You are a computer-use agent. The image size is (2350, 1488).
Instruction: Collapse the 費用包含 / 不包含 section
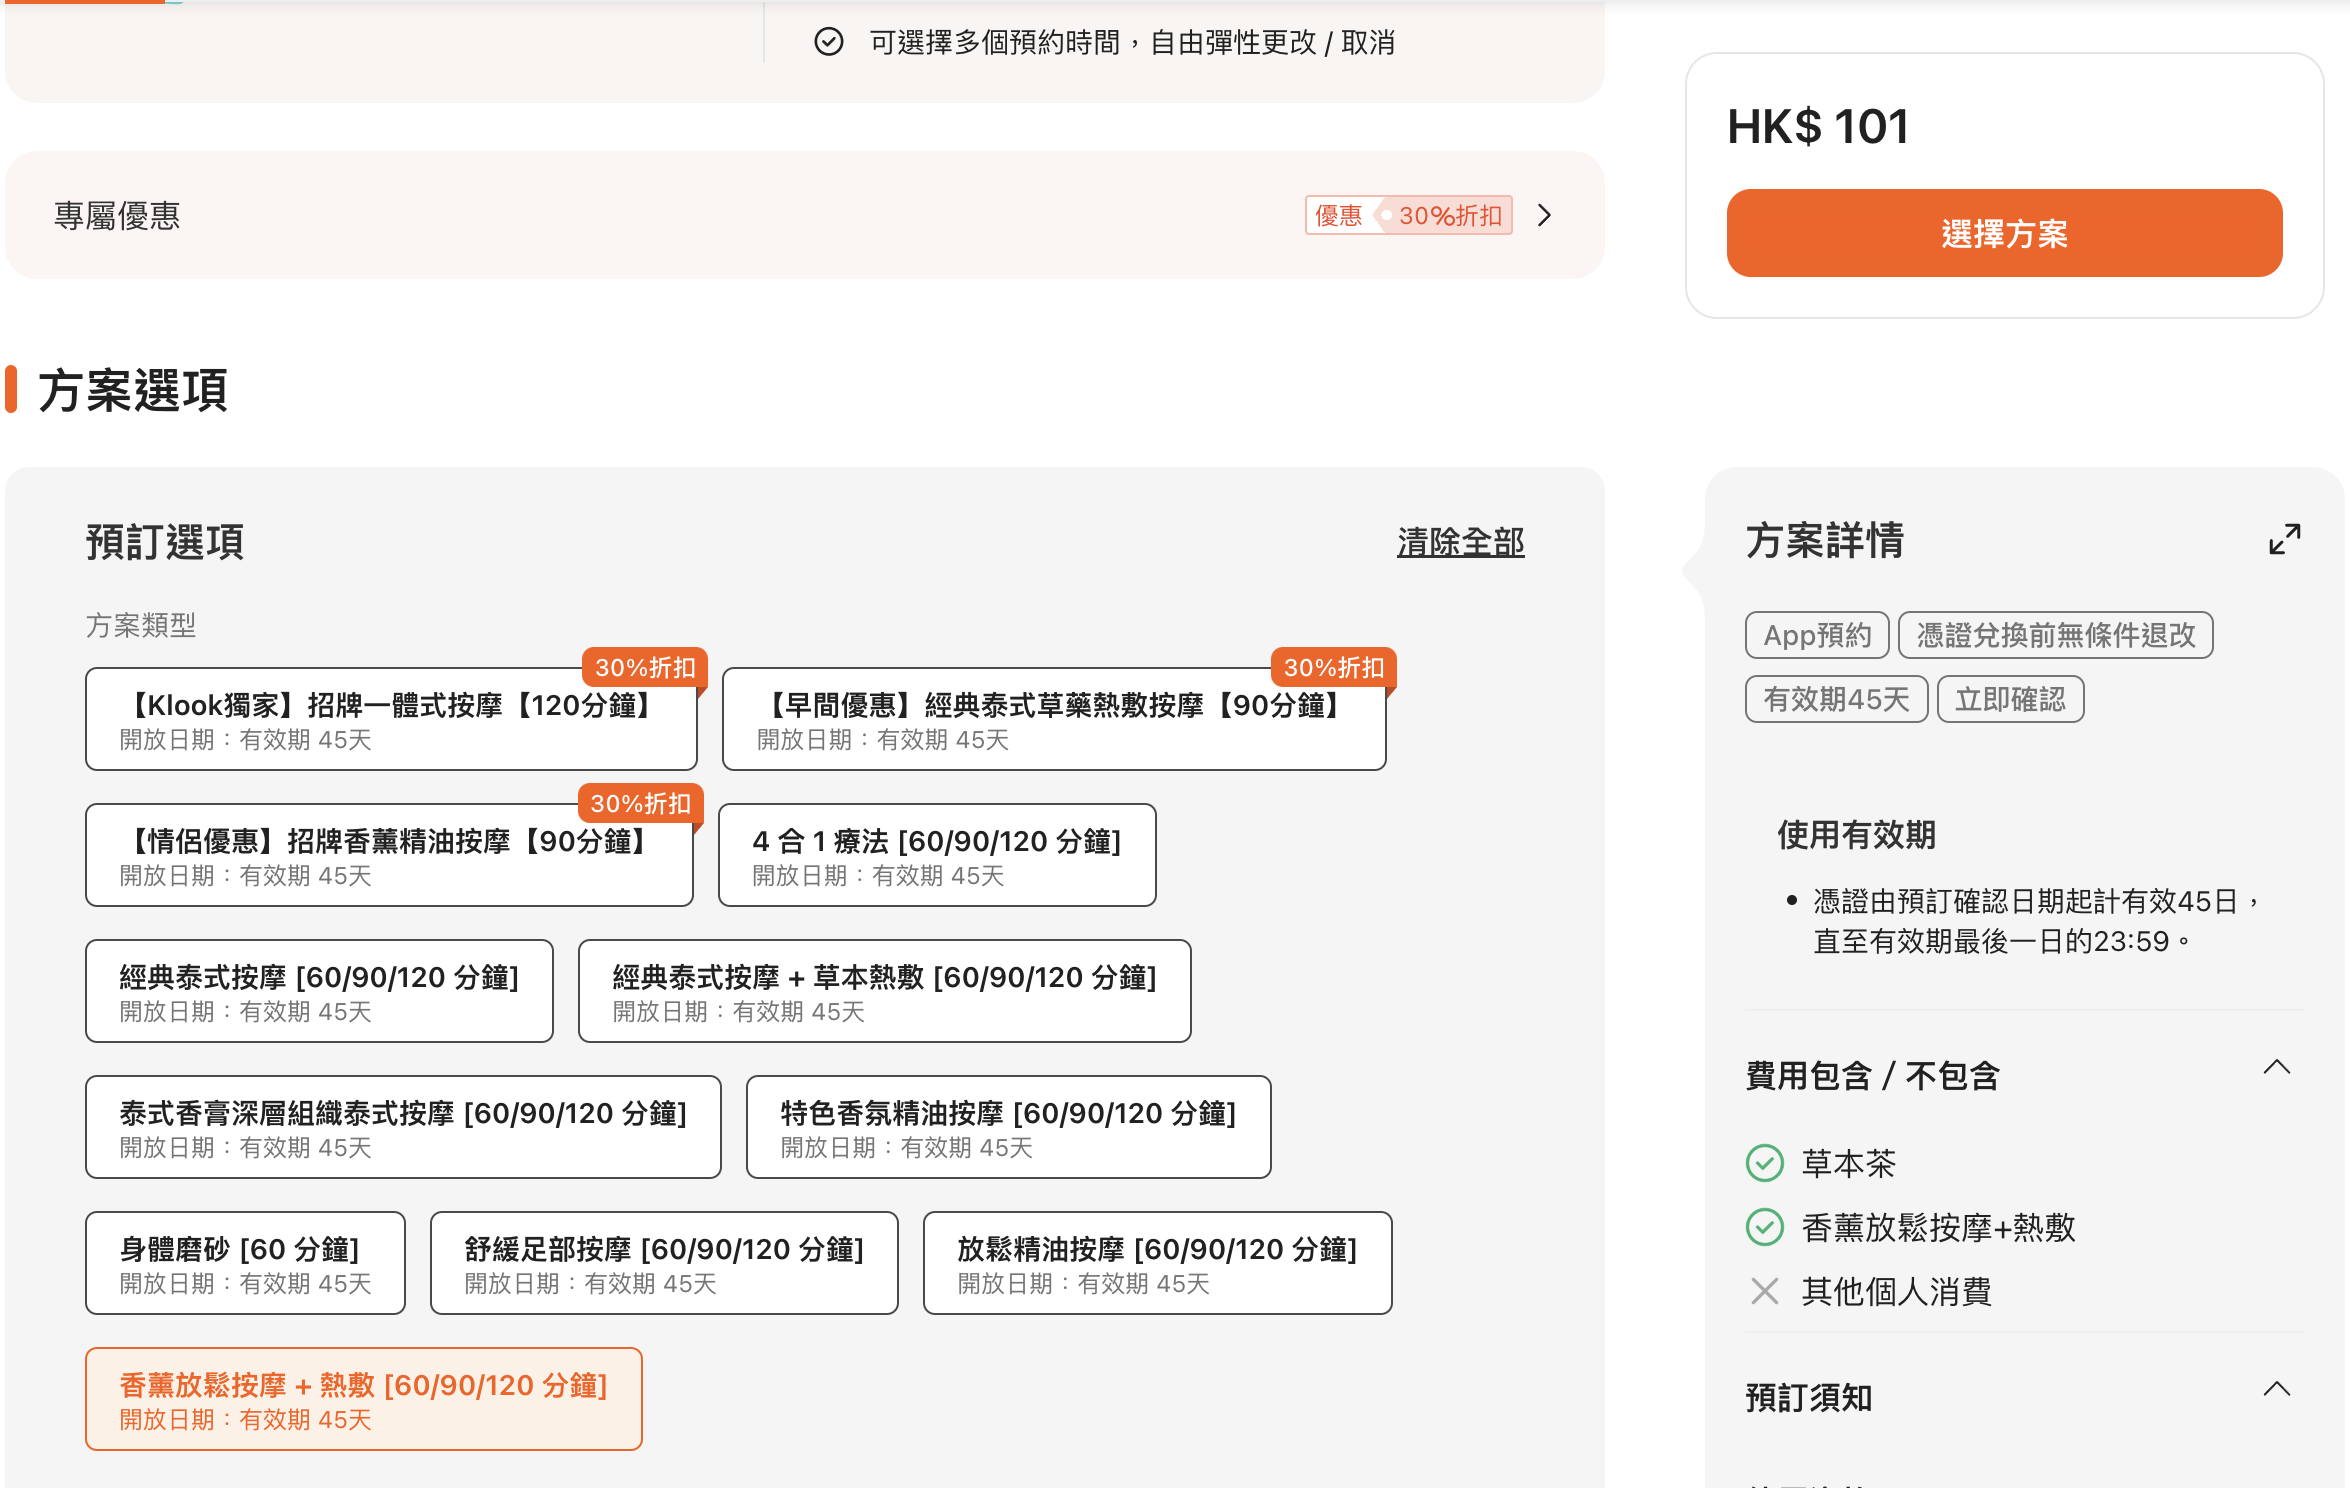click(x=2276, y=1067)
